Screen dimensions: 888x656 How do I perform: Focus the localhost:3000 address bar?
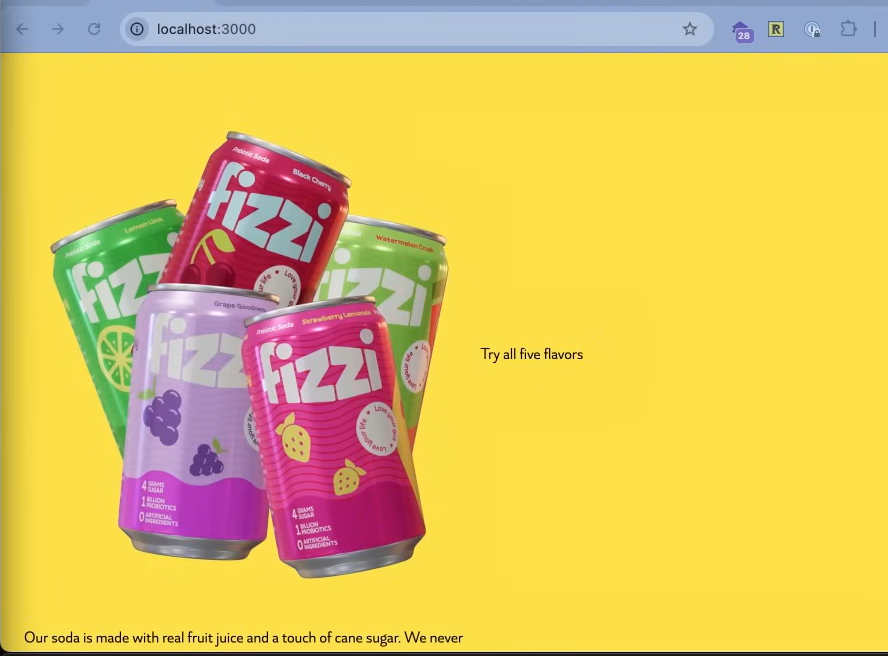pos(416,29)
